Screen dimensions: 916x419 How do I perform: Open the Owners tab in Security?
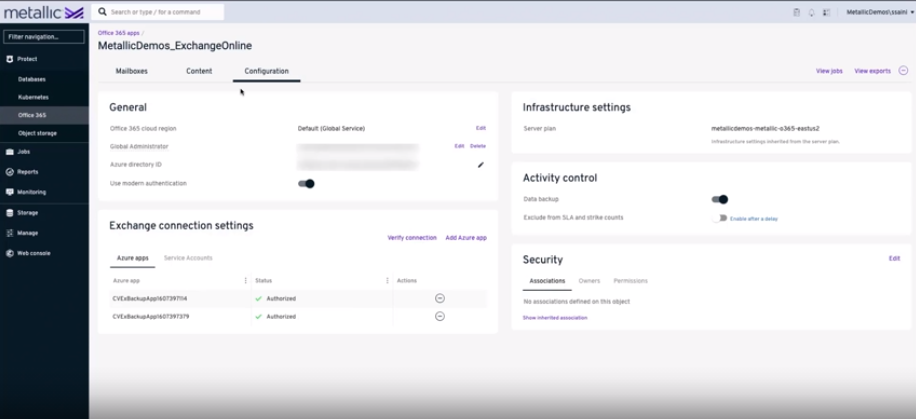click(589, 281)
